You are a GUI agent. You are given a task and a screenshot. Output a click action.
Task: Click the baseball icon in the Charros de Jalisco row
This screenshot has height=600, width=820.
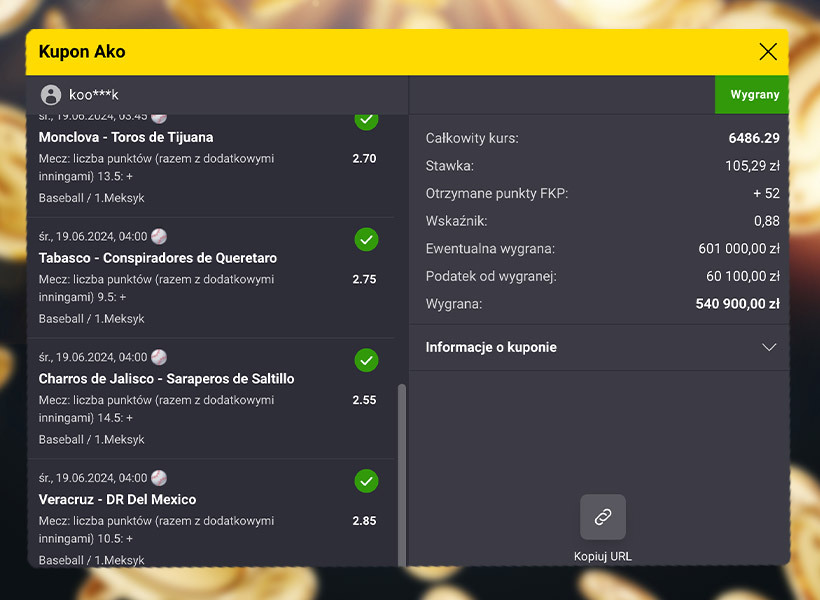tap(159, 357)
